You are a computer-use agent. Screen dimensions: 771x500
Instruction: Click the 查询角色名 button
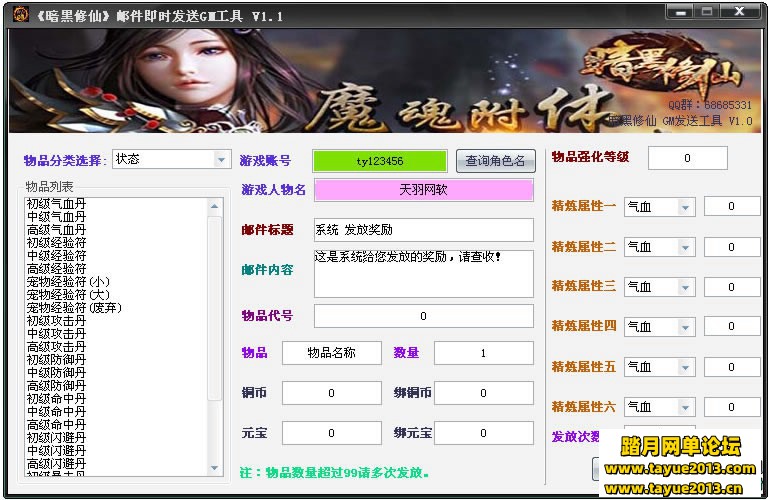click(x=495, y=161)
